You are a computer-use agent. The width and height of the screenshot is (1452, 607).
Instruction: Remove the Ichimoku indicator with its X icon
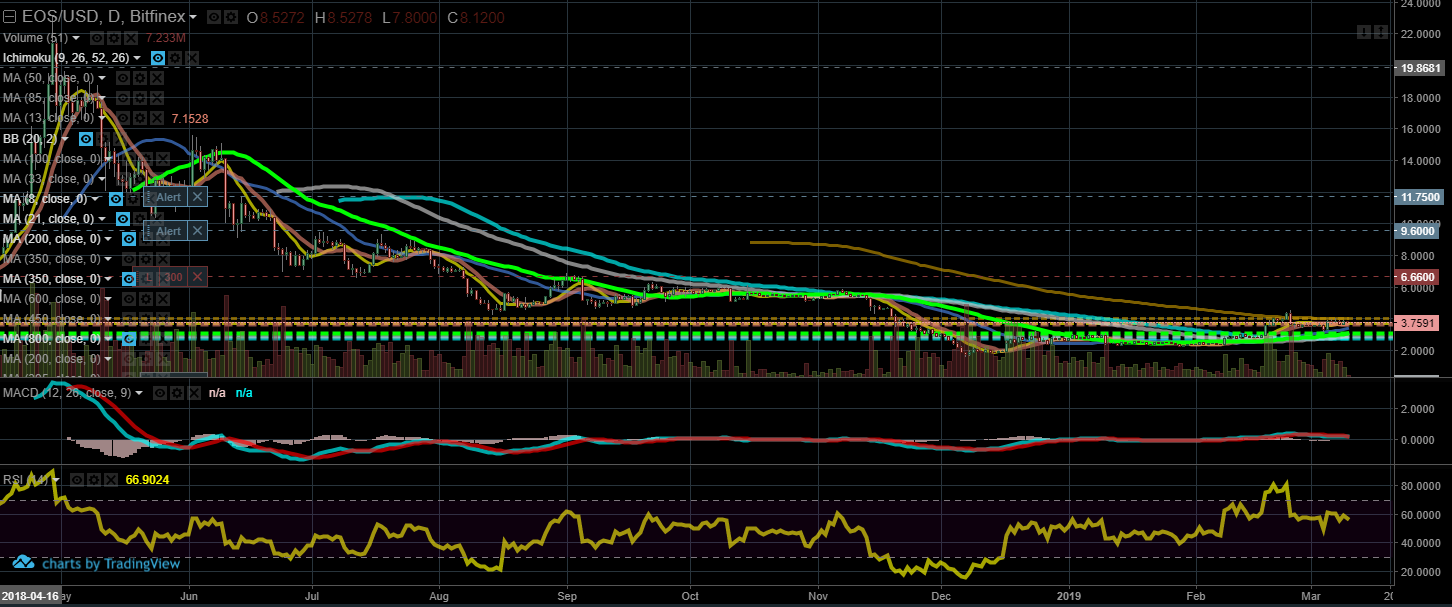pyautogui.click(x=192, y=58)
